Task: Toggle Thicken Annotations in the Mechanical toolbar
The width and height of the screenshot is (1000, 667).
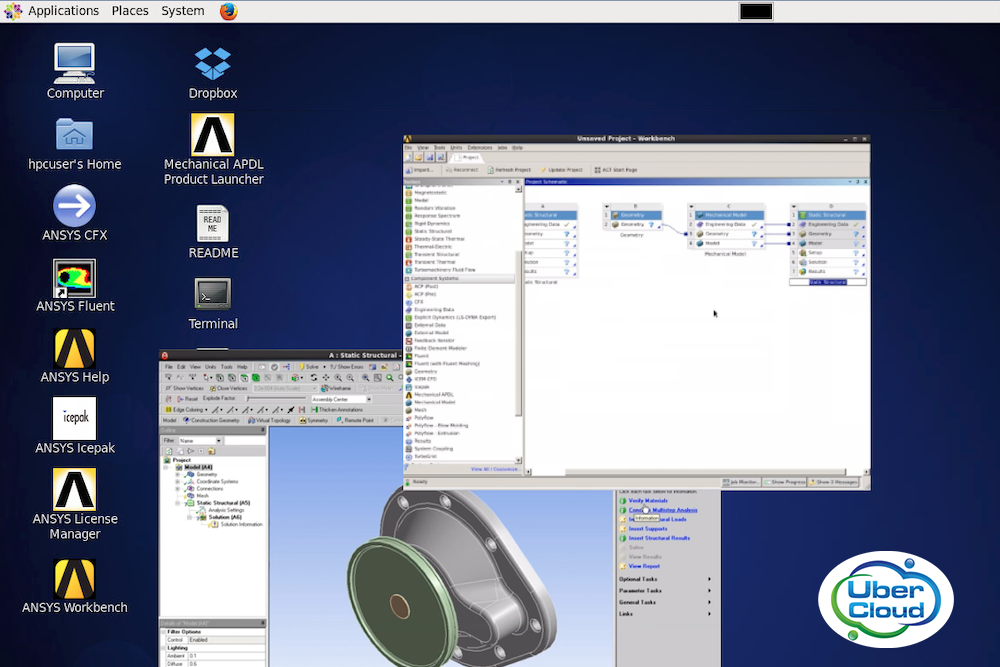Action: [x=337, y=409]
